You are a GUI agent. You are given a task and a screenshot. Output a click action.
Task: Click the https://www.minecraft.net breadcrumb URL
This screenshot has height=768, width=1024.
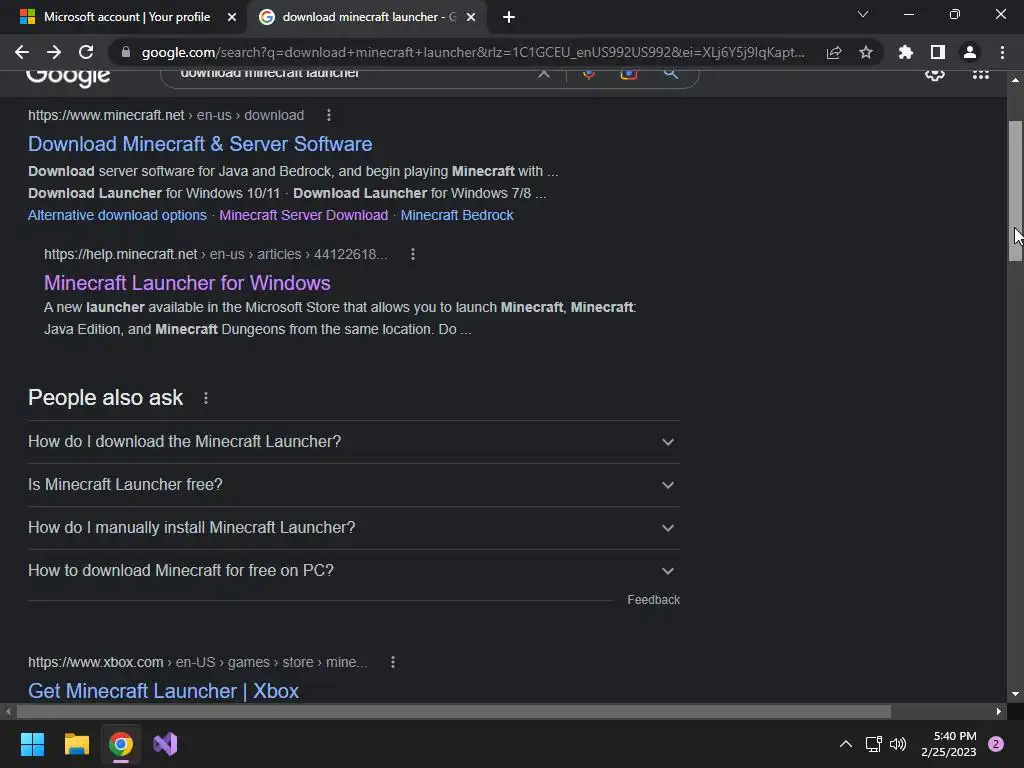(106, 115)
